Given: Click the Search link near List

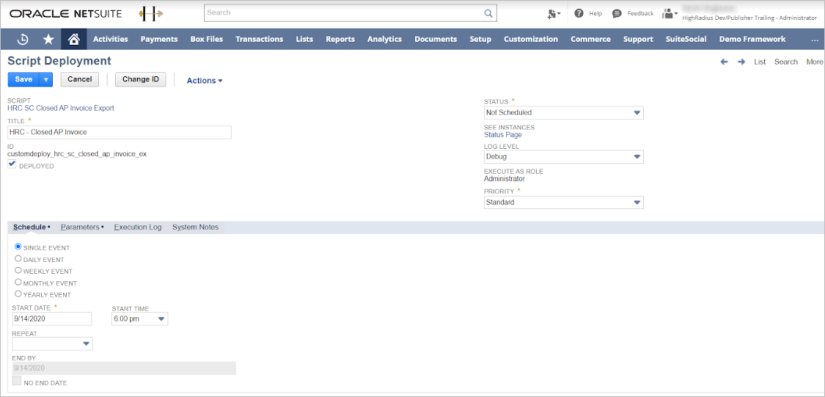Looking at the screenshot, I should (786, 62).
